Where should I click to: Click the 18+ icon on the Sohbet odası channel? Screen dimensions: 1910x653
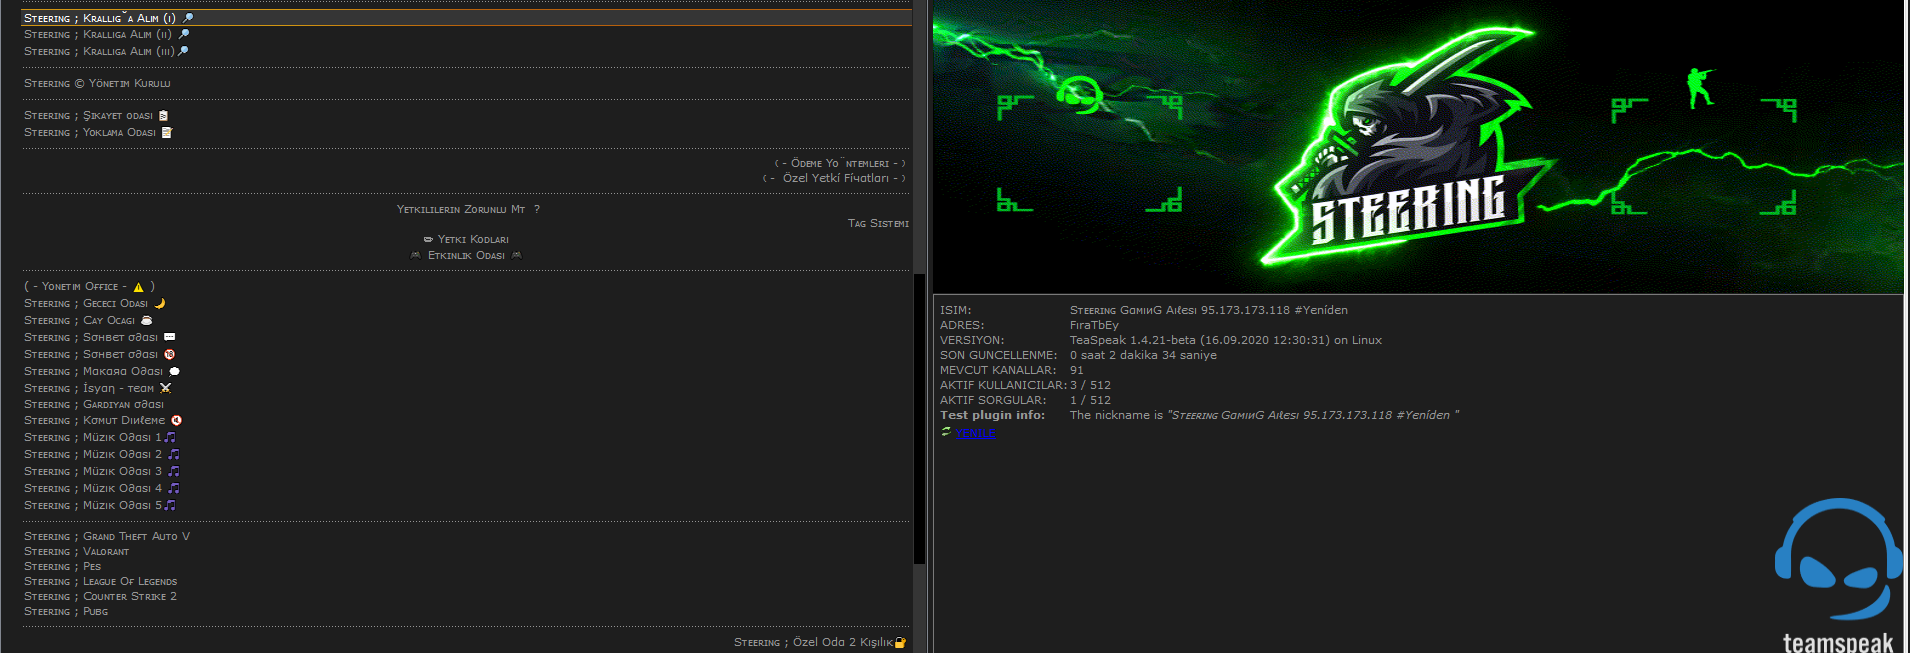(x=170, y=354)
